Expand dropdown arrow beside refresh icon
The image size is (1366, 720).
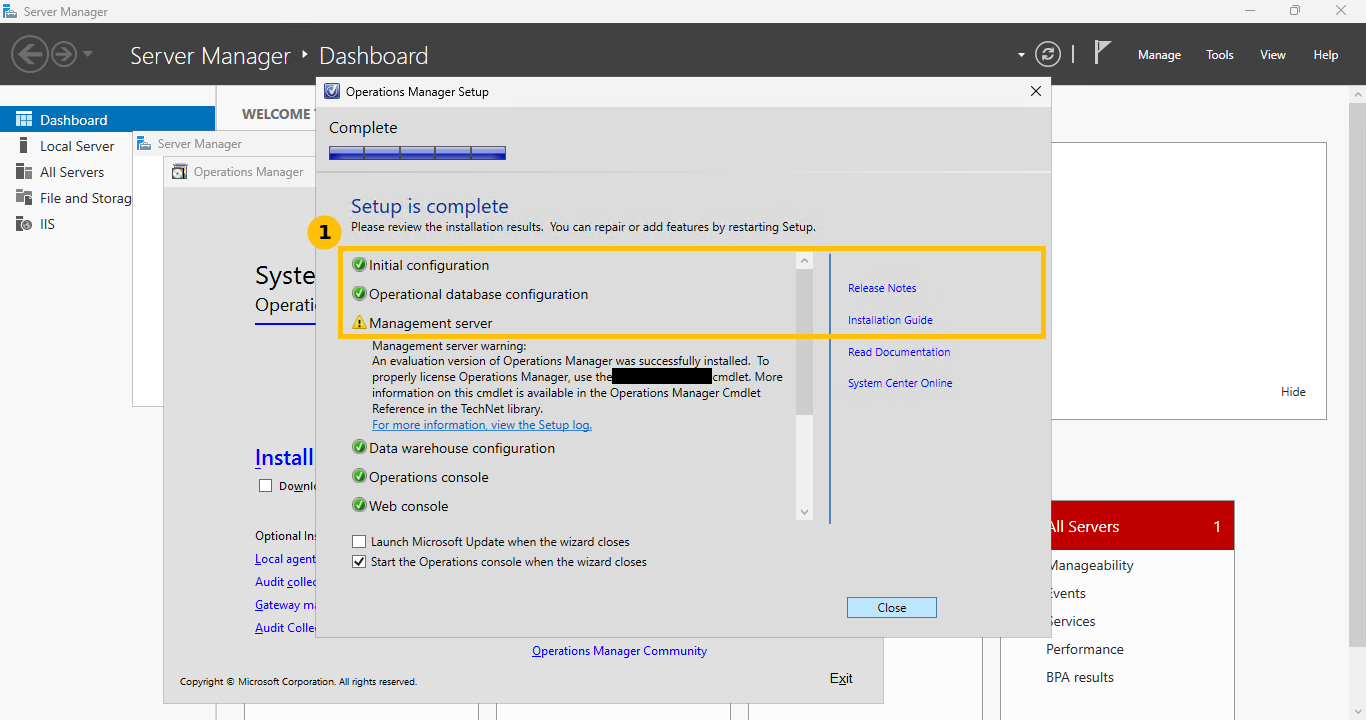(x=1021, y=55)
